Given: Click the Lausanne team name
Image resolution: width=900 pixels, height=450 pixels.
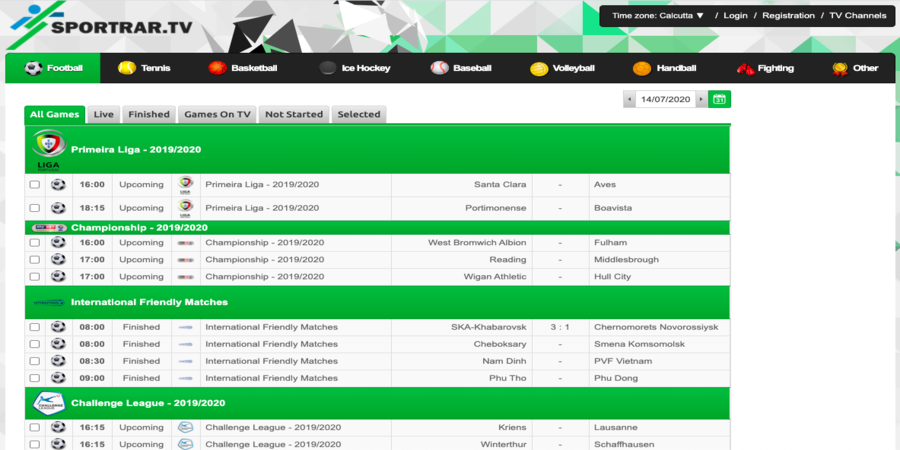Looking at the screenshot, I should (x=616, y=428).
